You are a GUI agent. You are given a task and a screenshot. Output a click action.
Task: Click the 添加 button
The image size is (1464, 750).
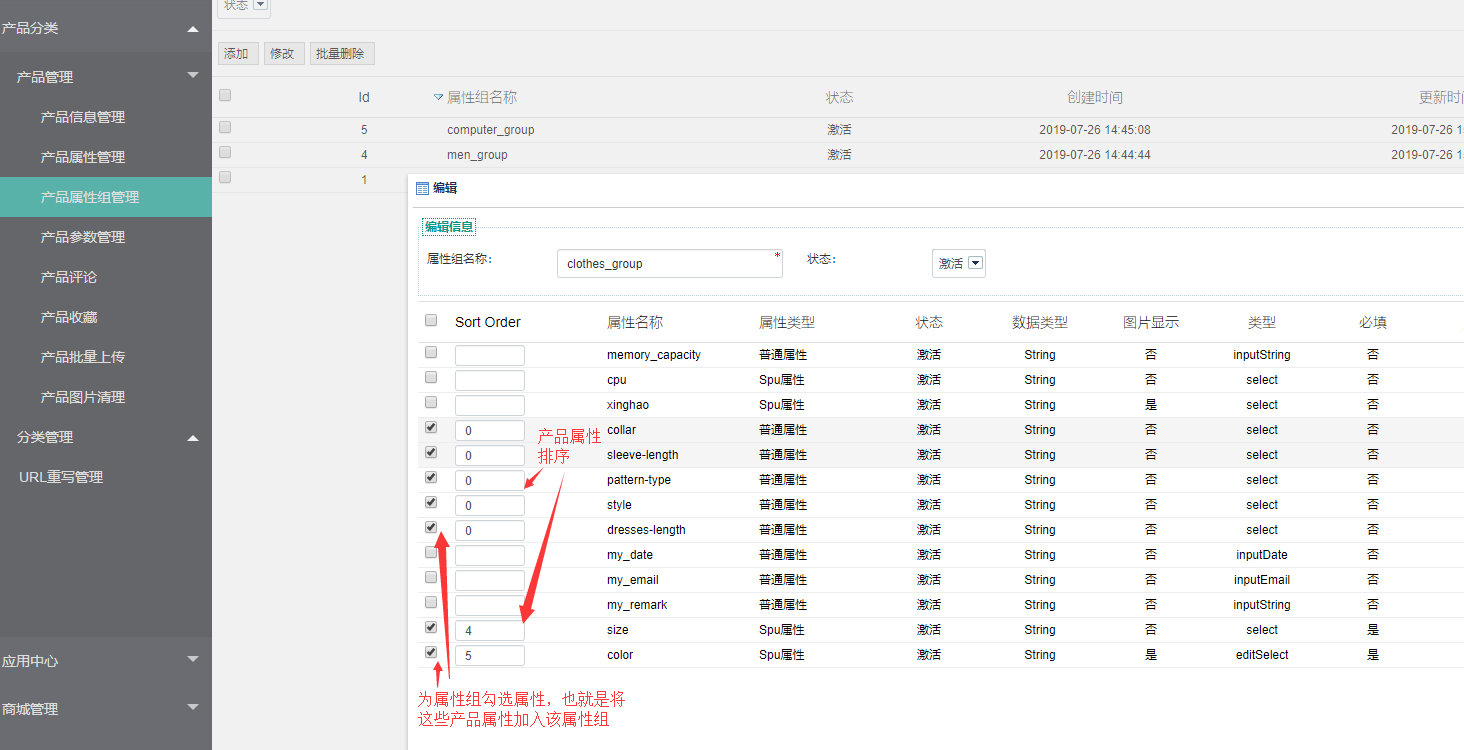click(x=238, y=54)
